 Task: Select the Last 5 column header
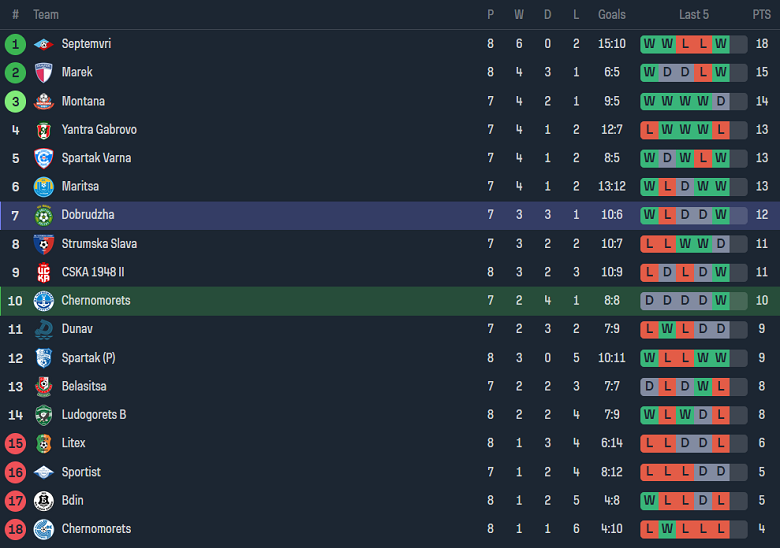694,15
